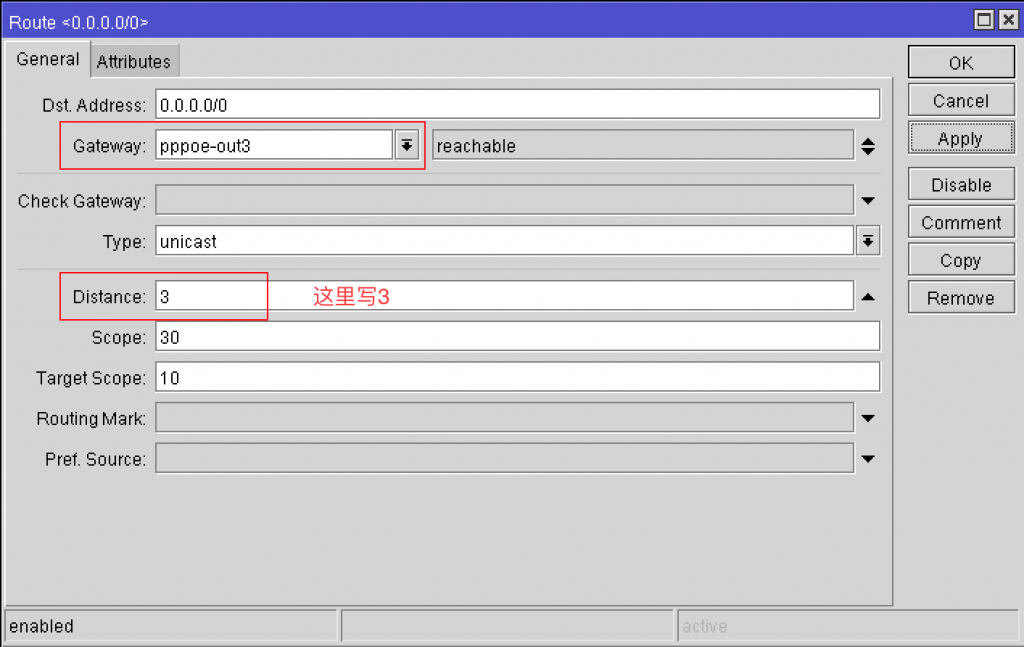This screenshot has height=647, width=1024.
Task: Click the Route <0.0.0.0/0> title
Action: coord(79,22)
